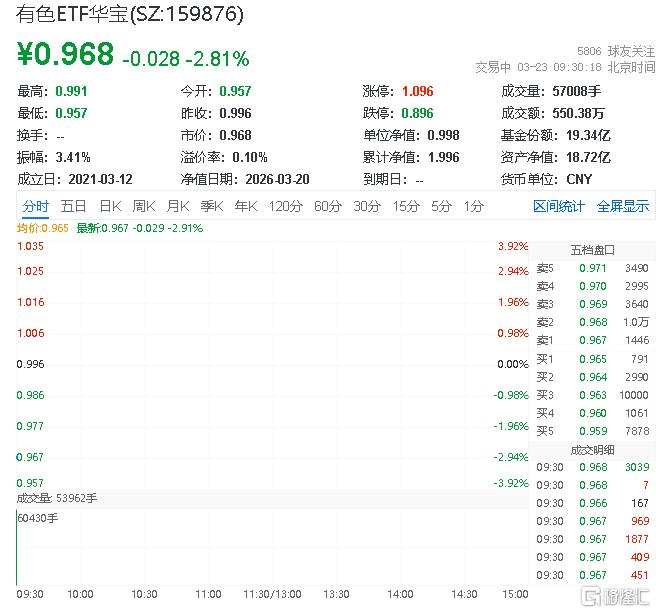The height and width of the screenshot is (613, 656).
Task: Select the 30分 chart tab
Action: coord(367,206)
